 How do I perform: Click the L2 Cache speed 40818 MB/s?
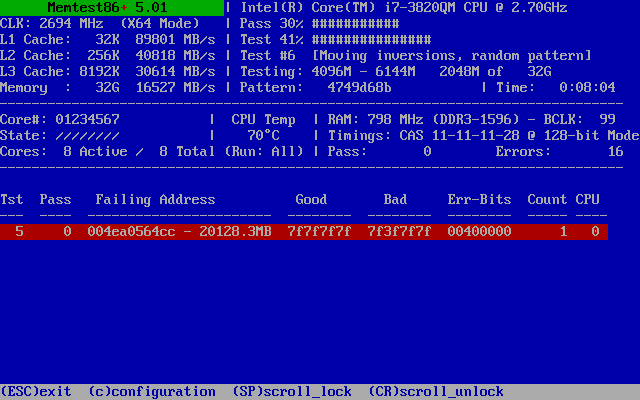(x=175, y=56)
